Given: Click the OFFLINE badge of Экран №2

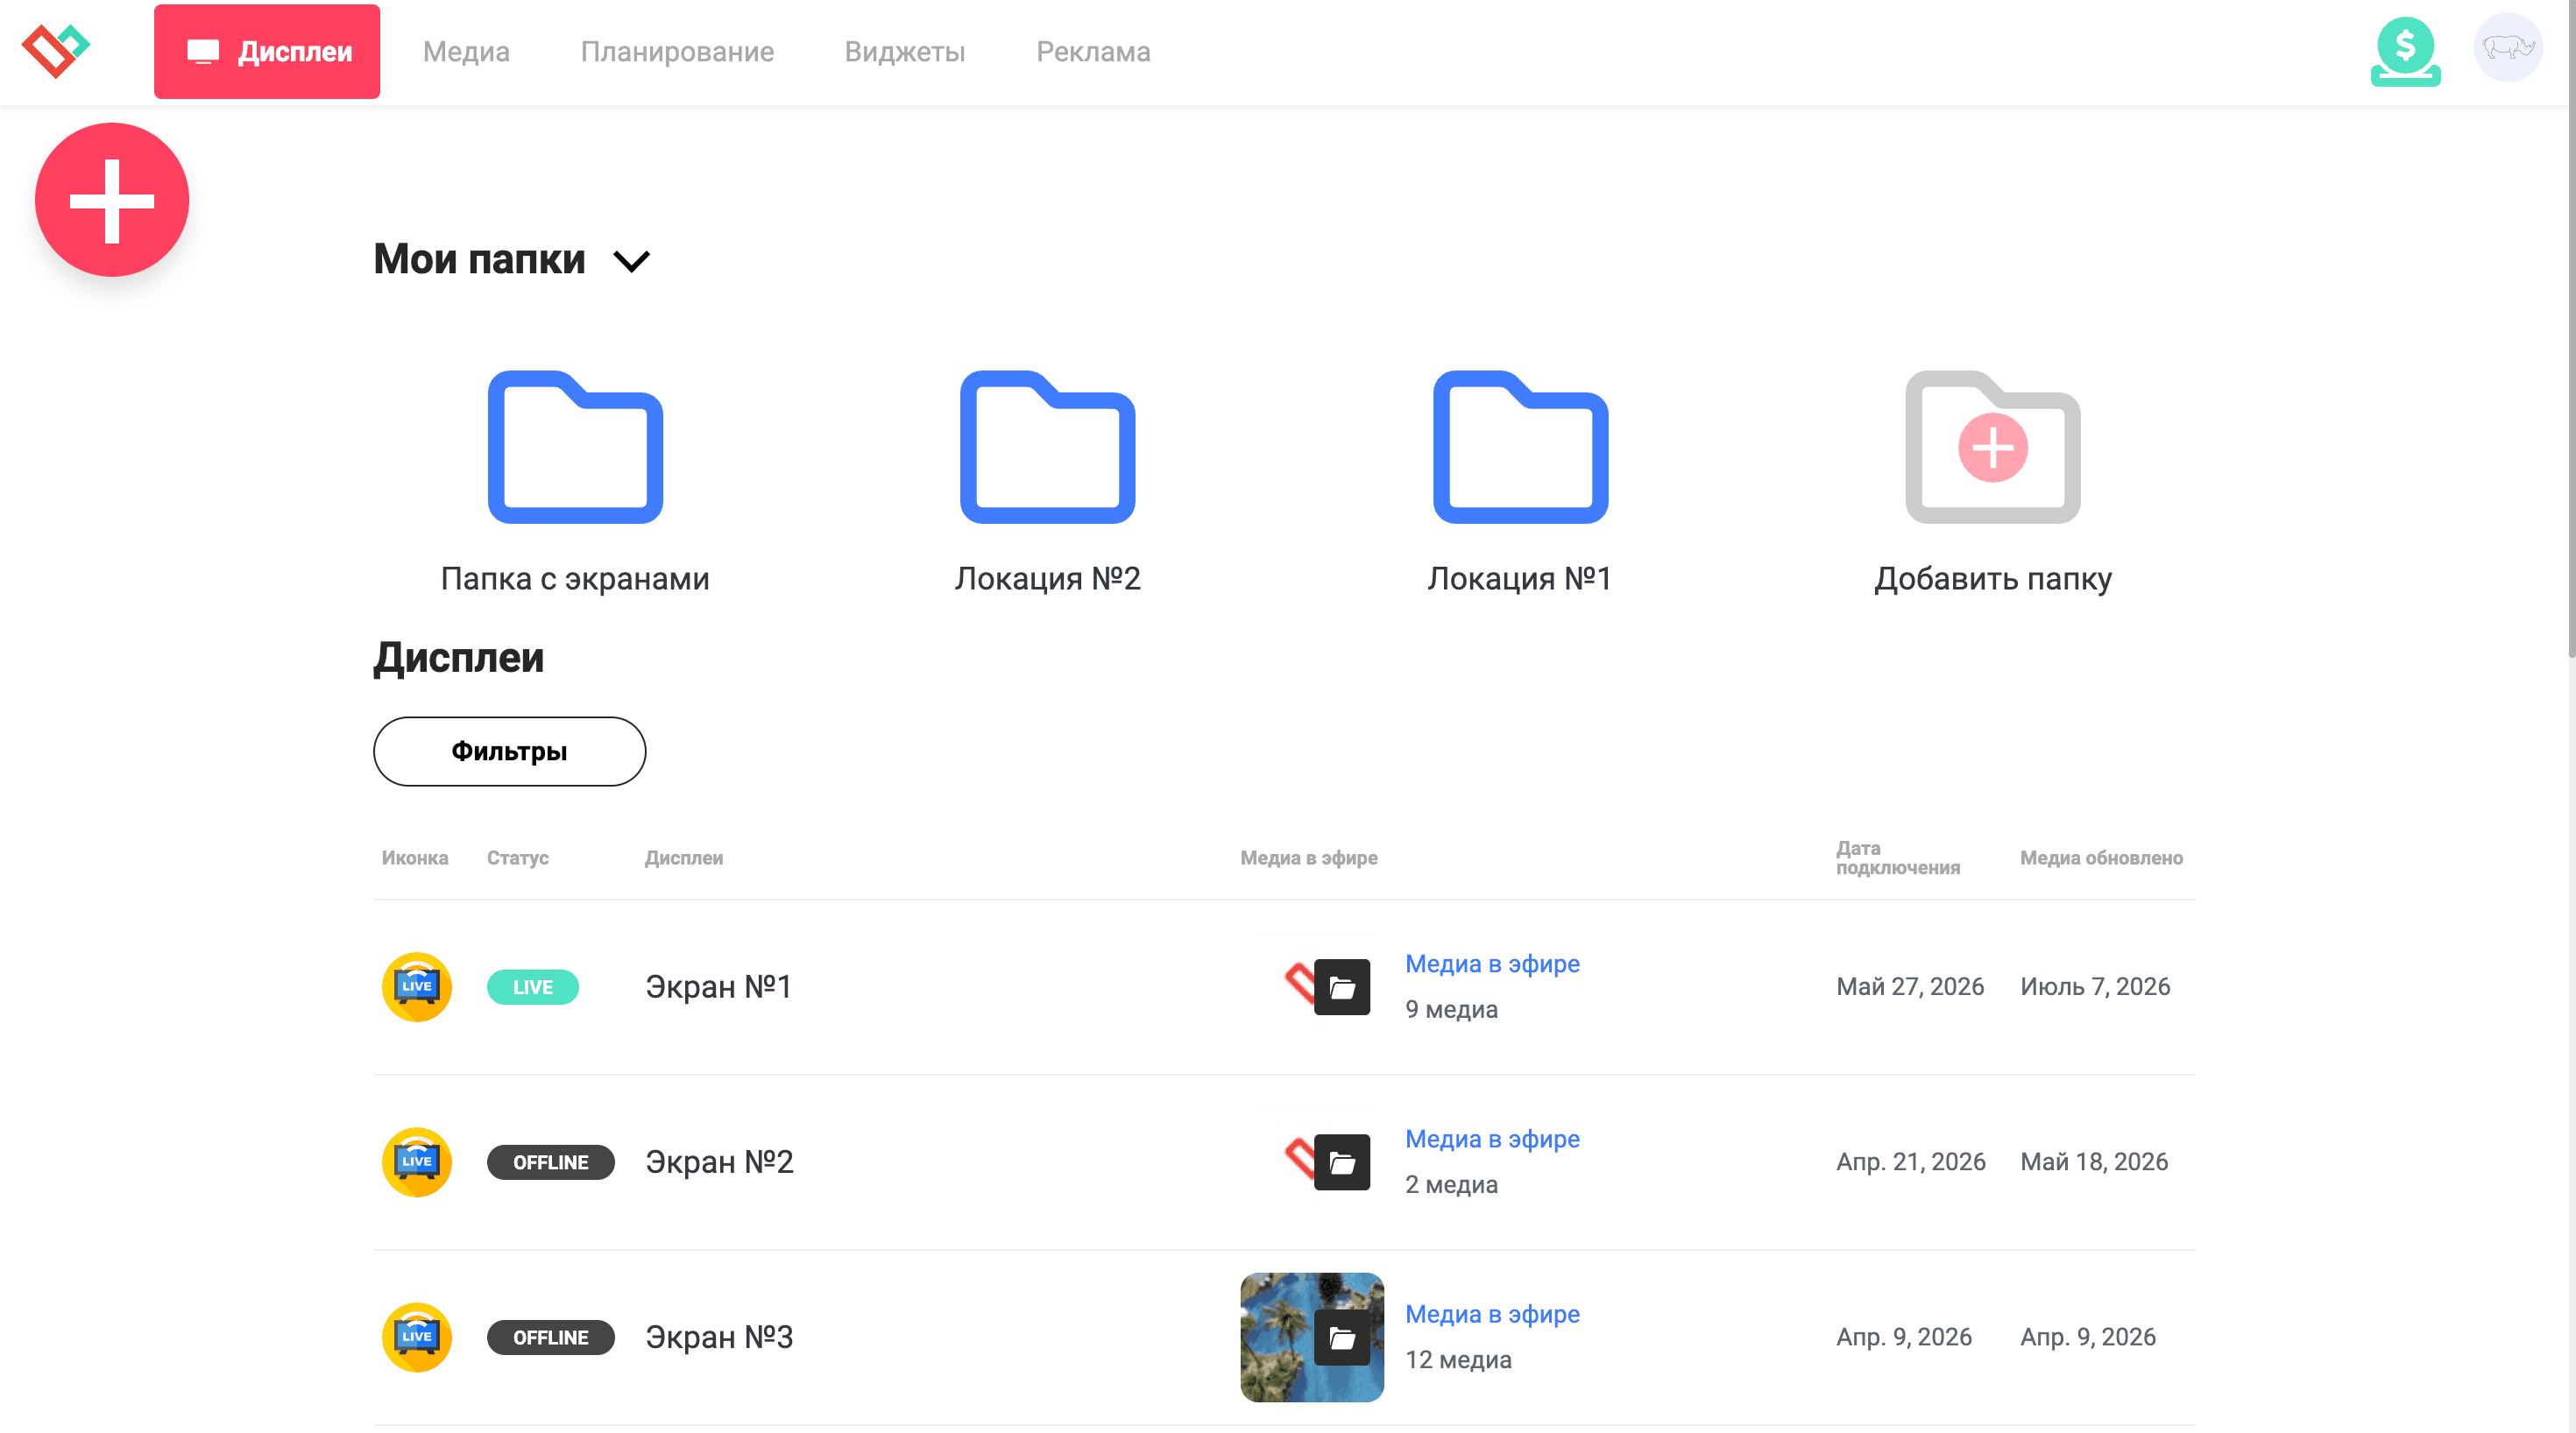Looking at the screenshot, I should [550, 1162].
